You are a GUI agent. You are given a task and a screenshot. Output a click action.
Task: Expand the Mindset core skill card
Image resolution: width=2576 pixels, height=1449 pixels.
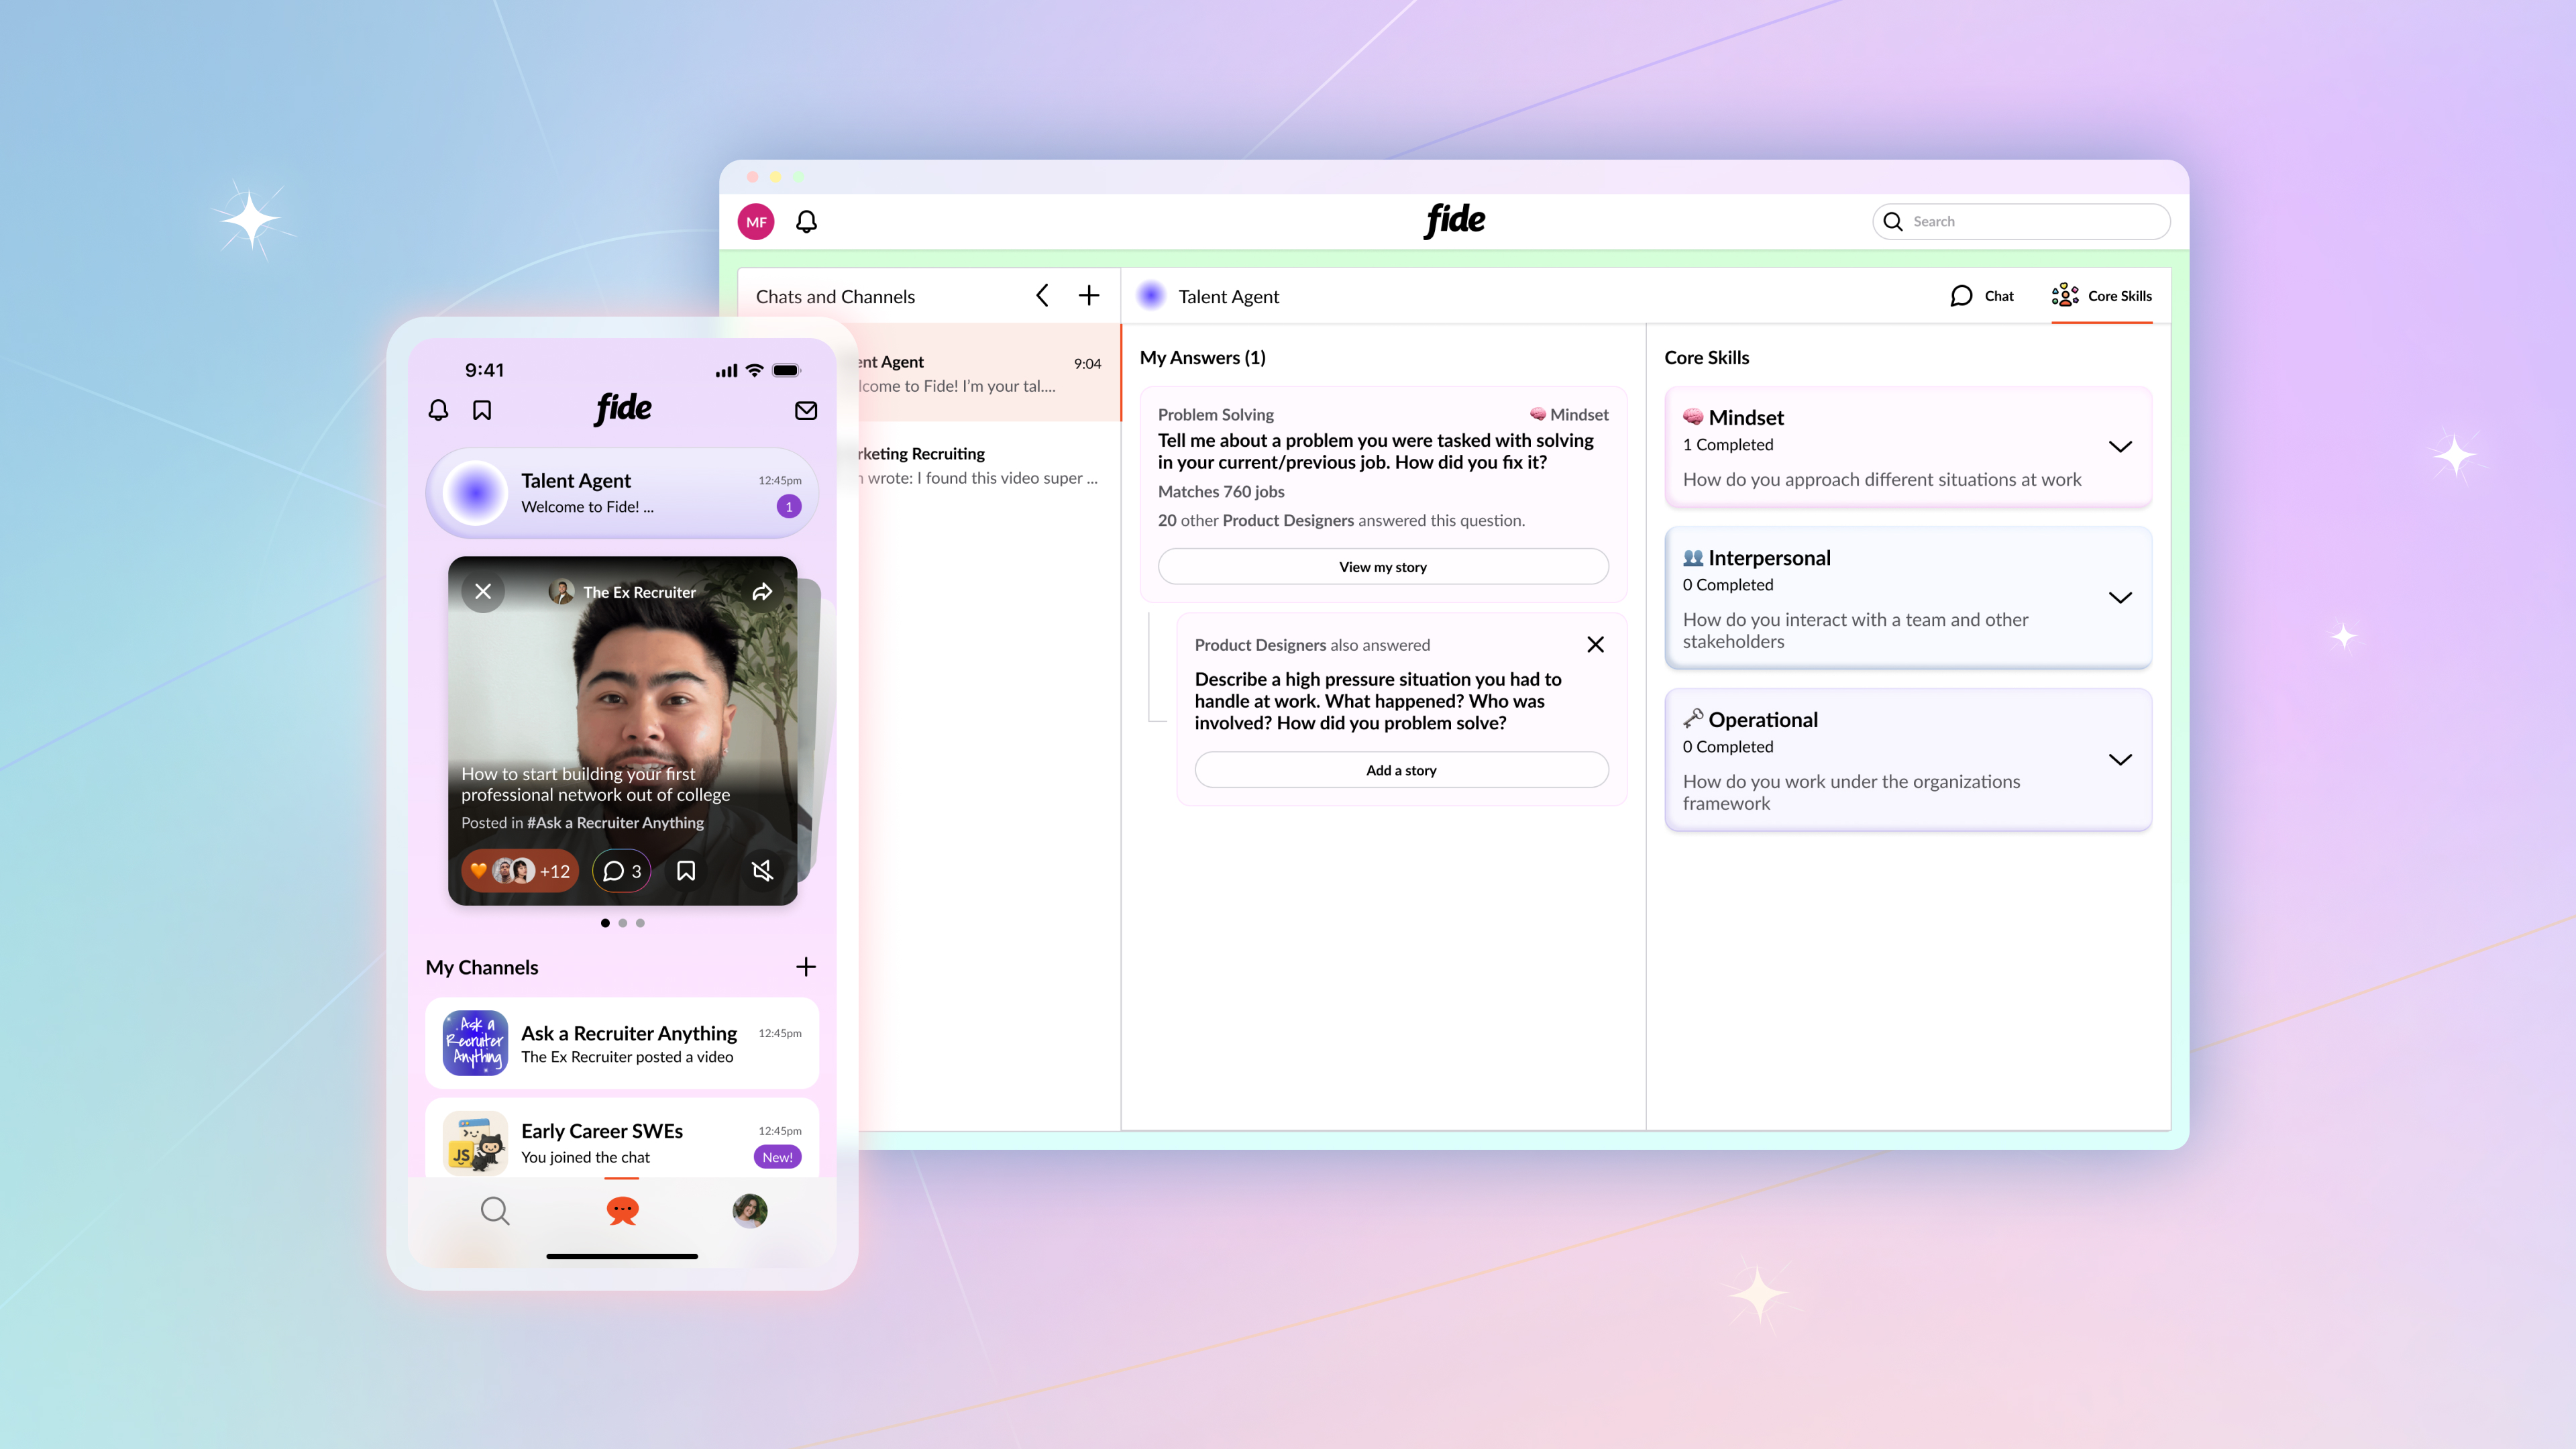tap(2119, 447)
